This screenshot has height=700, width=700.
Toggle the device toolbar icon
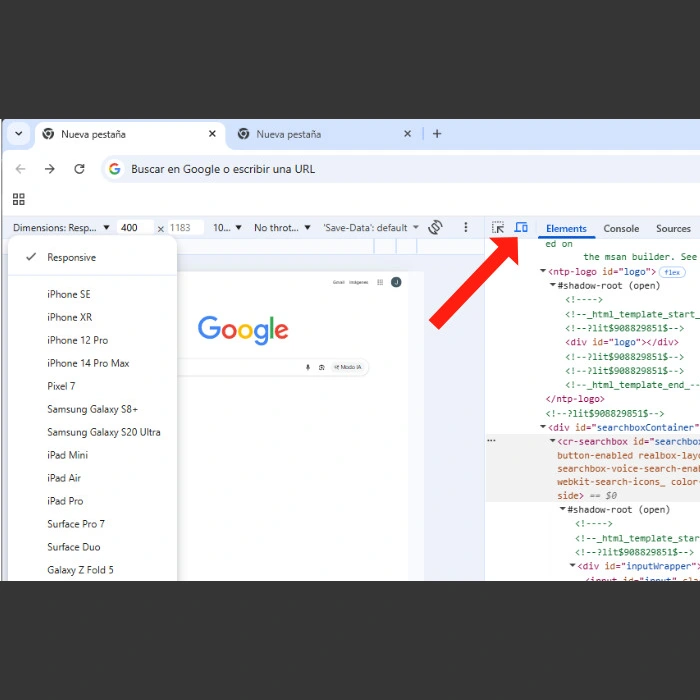521,227
